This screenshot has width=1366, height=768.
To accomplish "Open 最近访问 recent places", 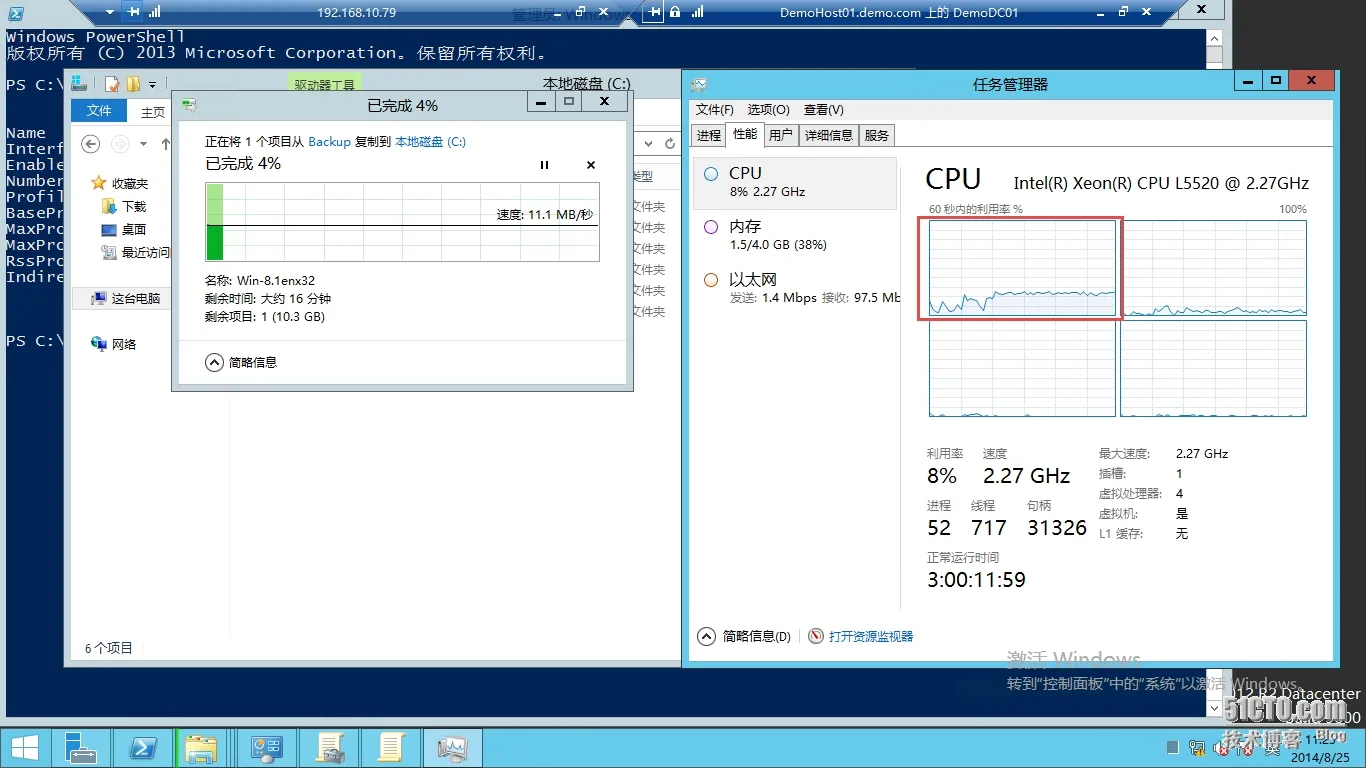I will pyautogui.click(x=136, y=252).
